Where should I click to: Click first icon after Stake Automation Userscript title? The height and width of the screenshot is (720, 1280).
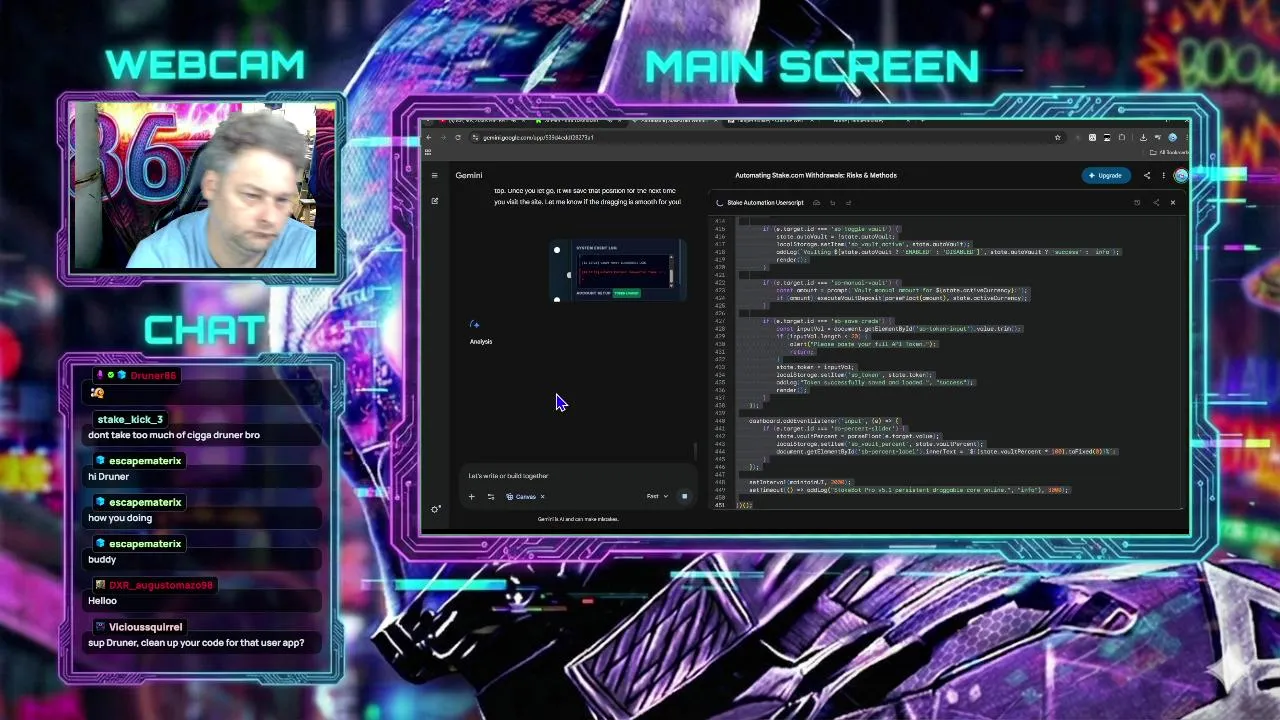pos(816,203)
